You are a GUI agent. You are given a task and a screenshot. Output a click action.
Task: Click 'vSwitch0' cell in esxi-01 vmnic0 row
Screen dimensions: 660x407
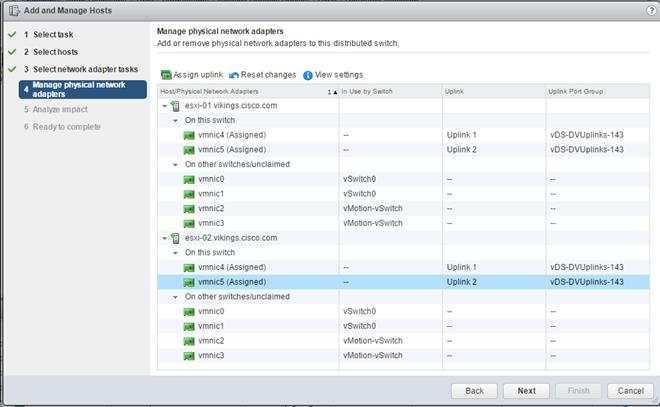click(359, 179)
